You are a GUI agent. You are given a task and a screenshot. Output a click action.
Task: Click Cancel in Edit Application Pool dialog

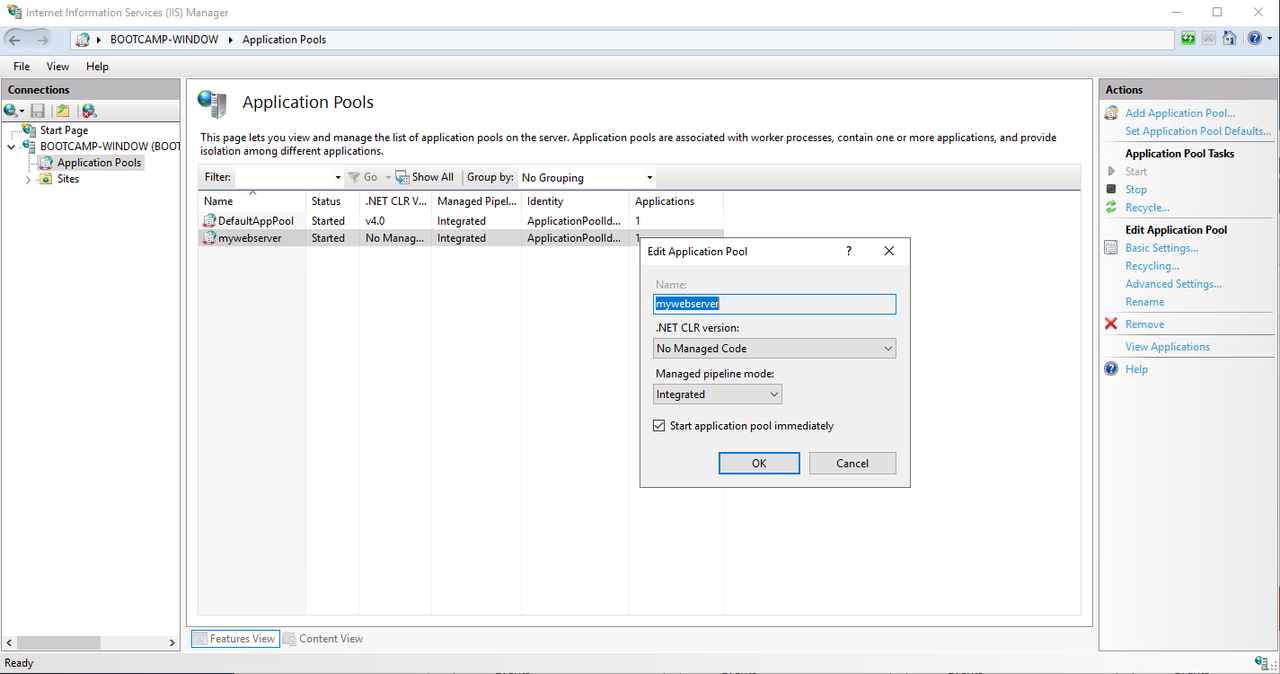852,463
